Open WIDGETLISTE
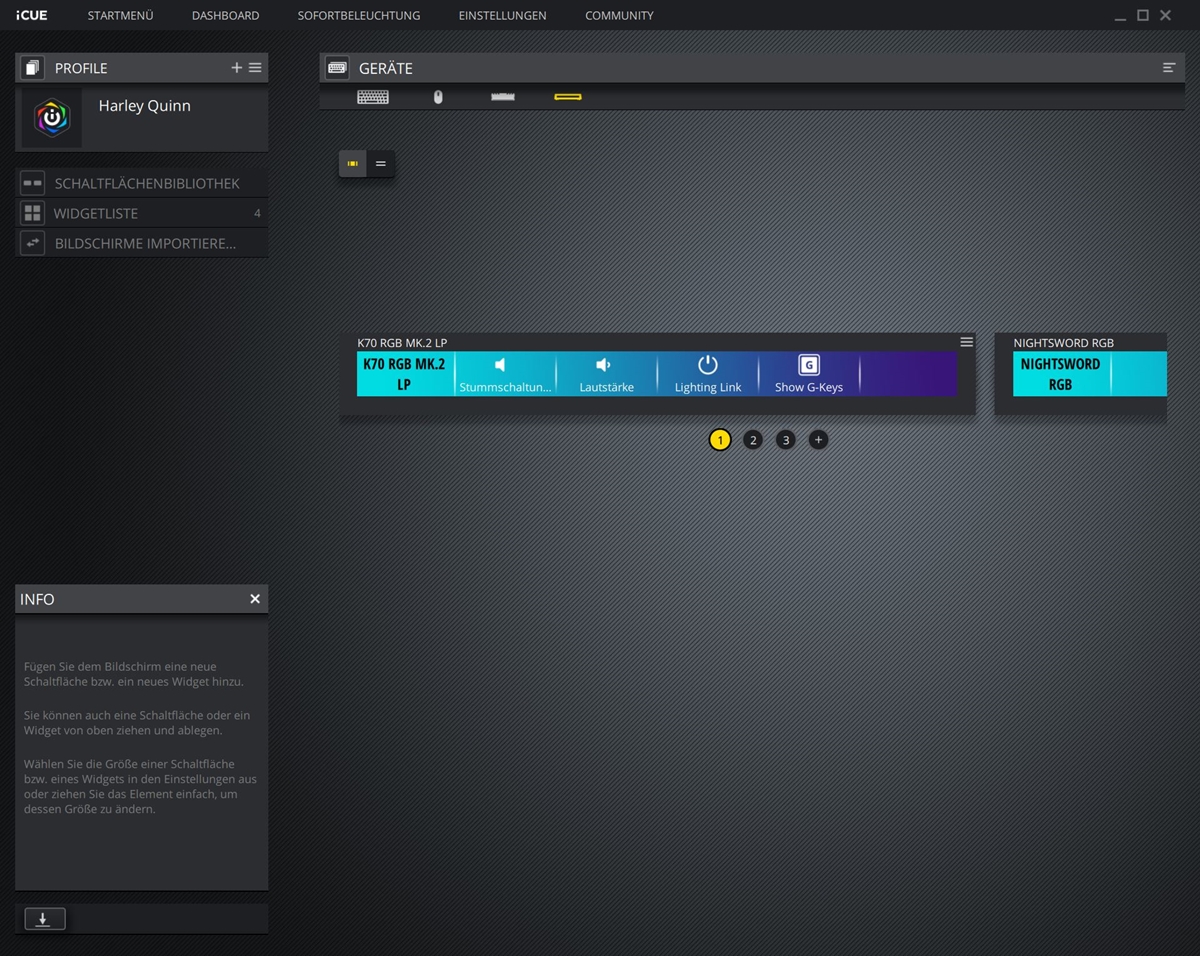 (x=142, y=213)
